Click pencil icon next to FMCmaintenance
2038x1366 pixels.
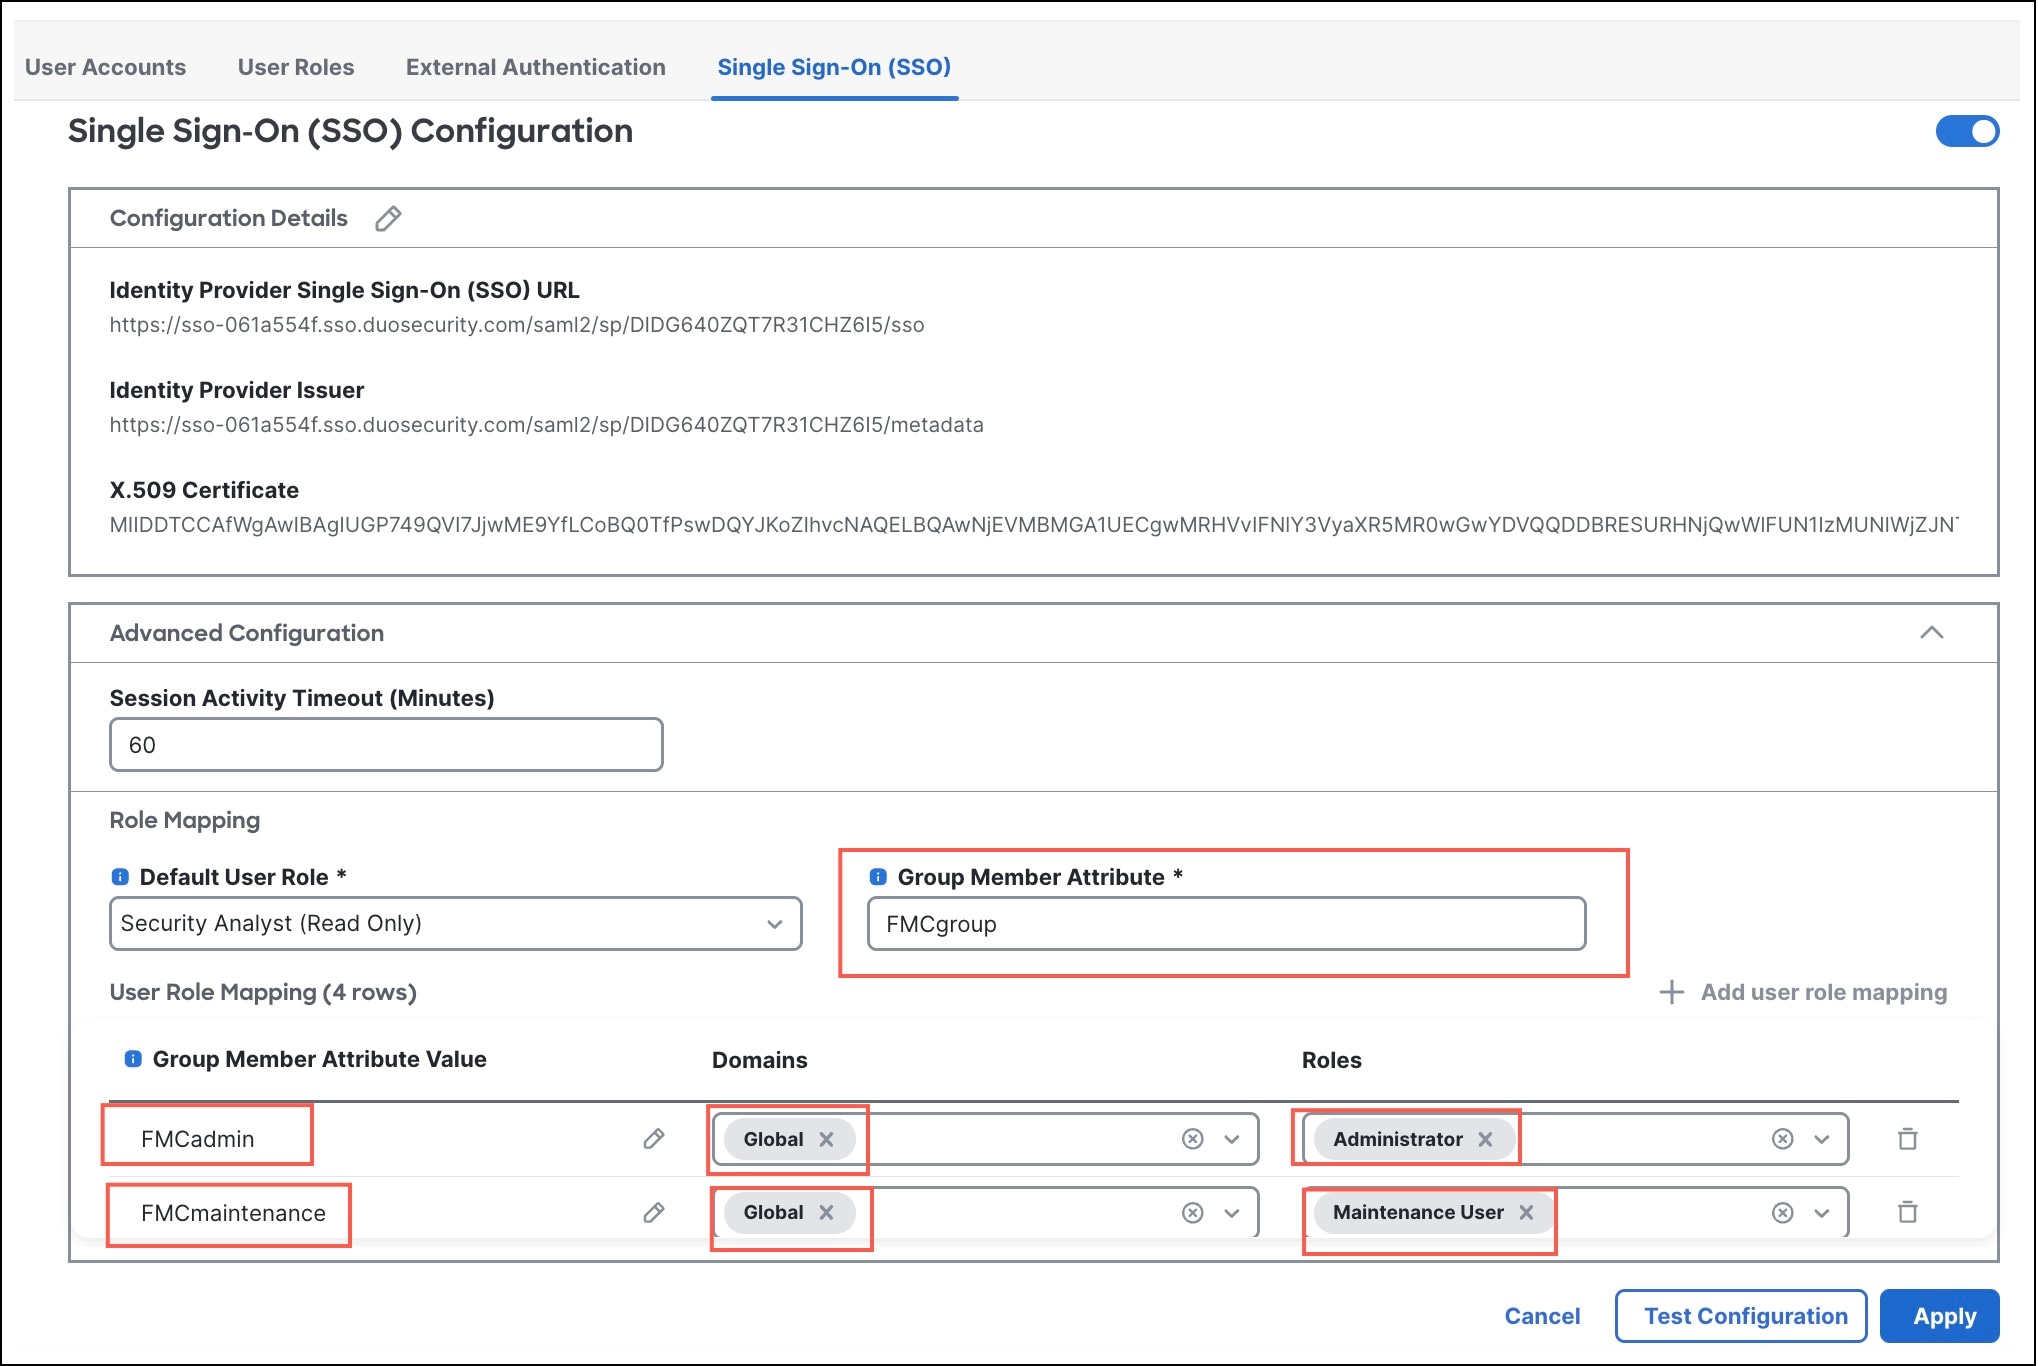654,1213
